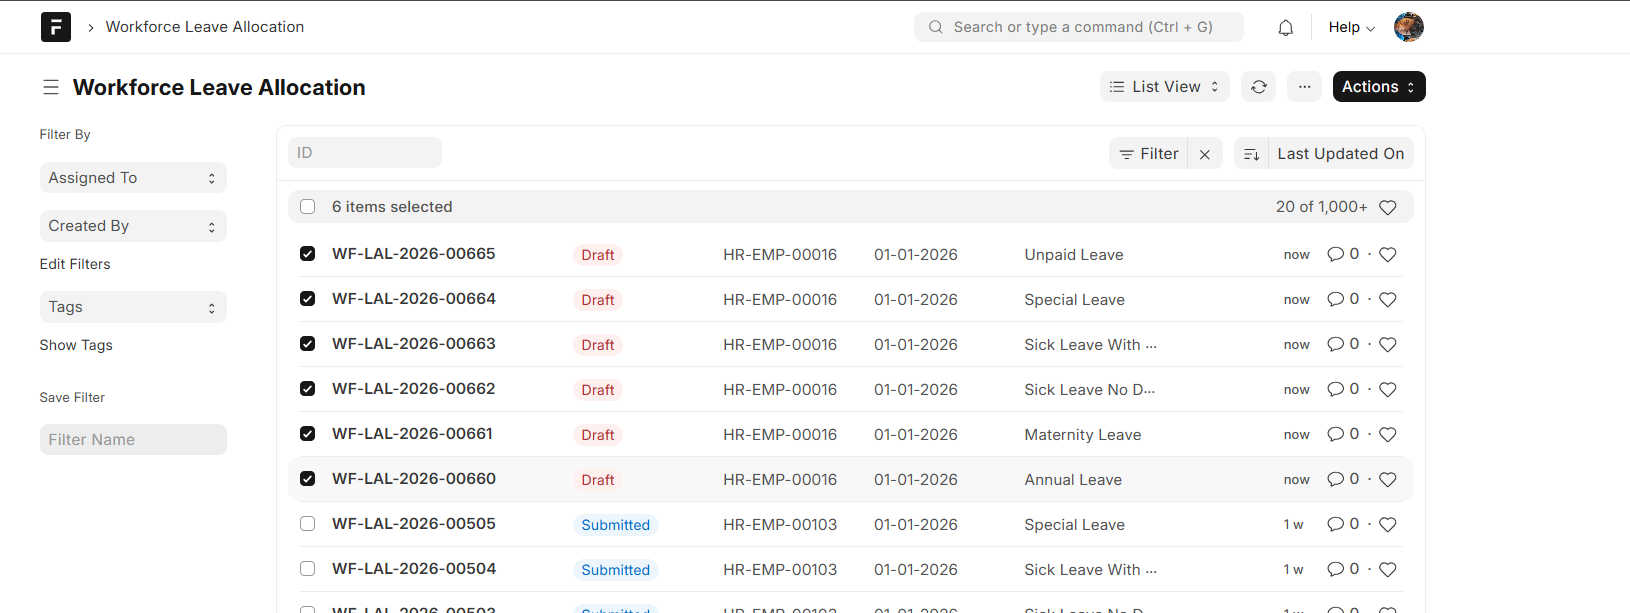Open the Frappe home logo

pos(56,27)
